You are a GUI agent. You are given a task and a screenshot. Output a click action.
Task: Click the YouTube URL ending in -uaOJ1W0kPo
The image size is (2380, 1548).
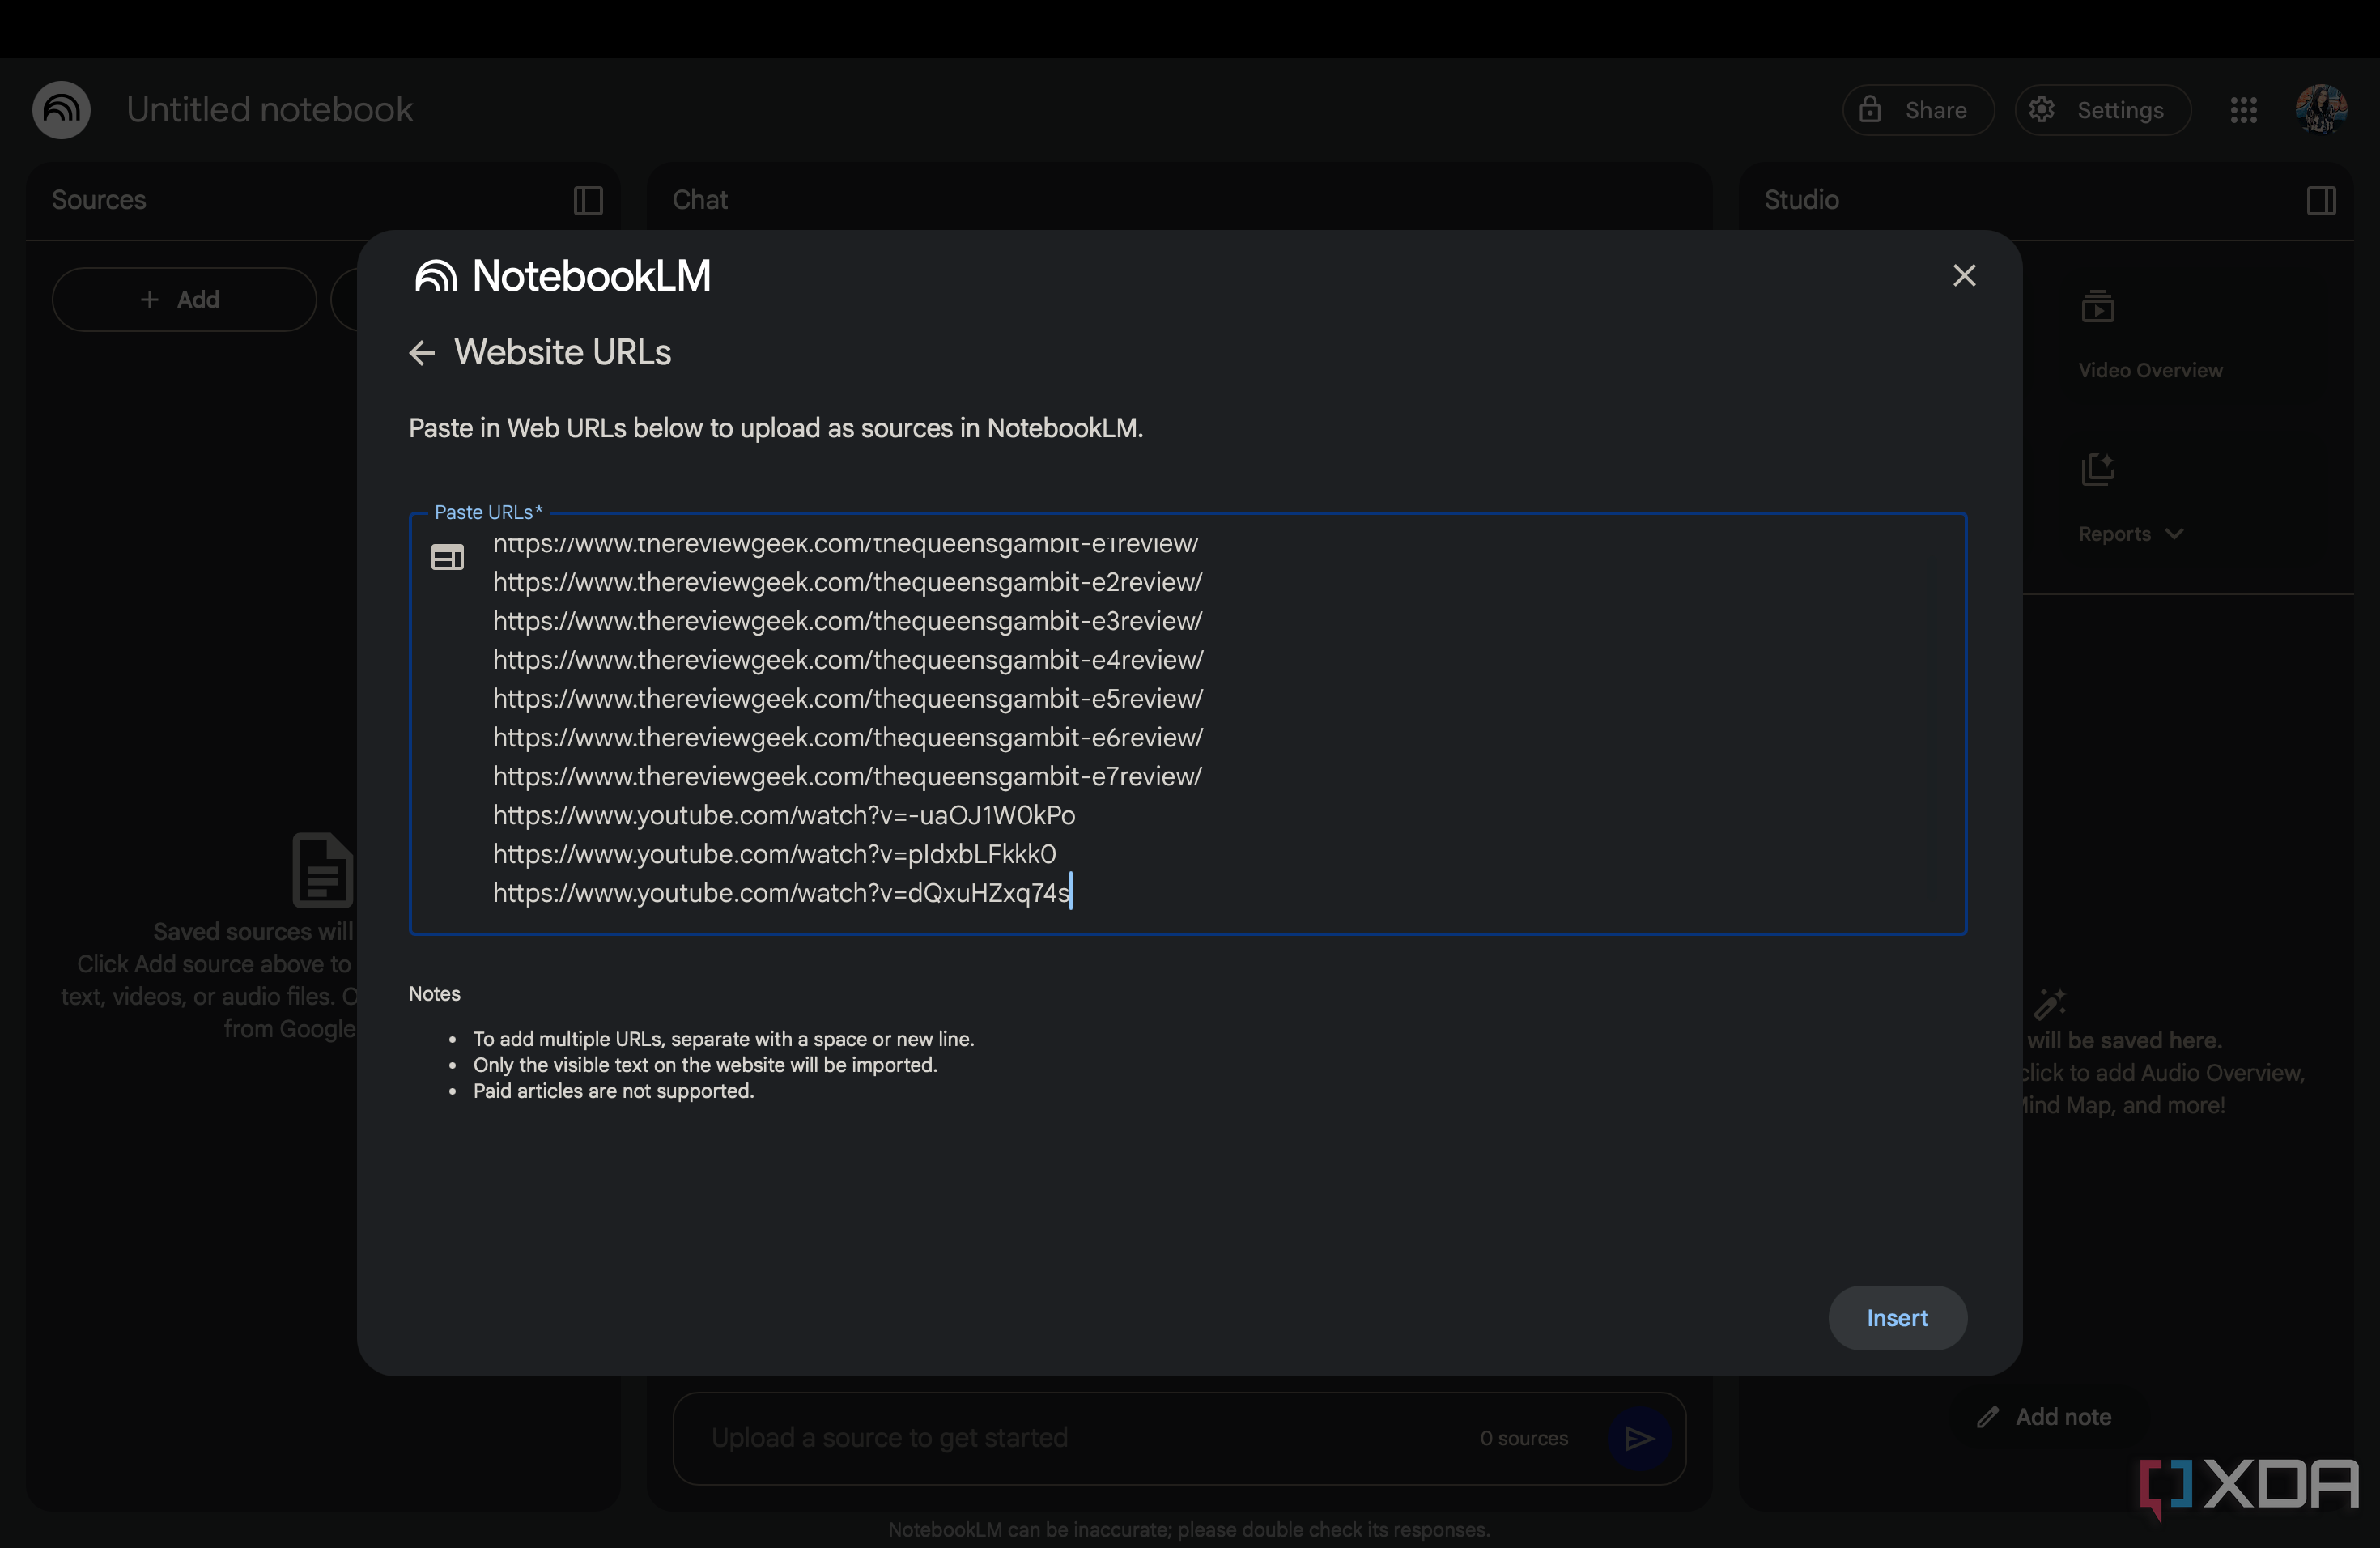(784, 816)
